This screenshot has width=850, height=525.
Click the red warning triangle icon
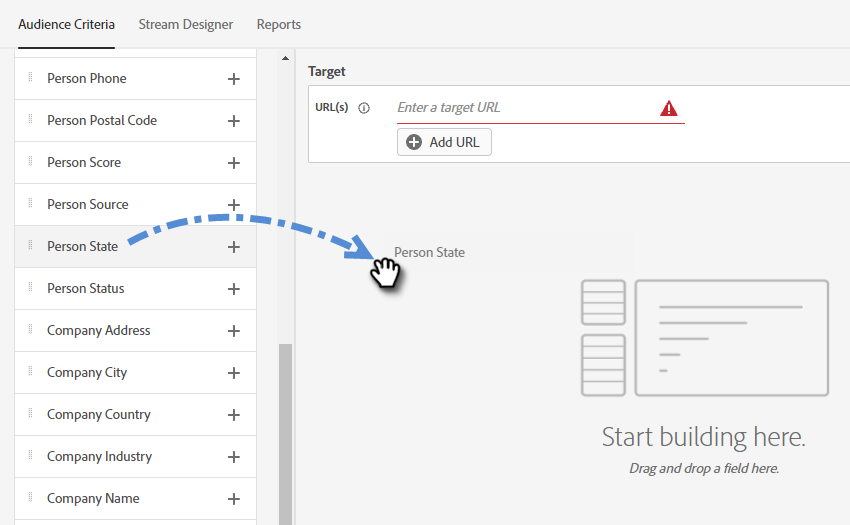(669, 108)
